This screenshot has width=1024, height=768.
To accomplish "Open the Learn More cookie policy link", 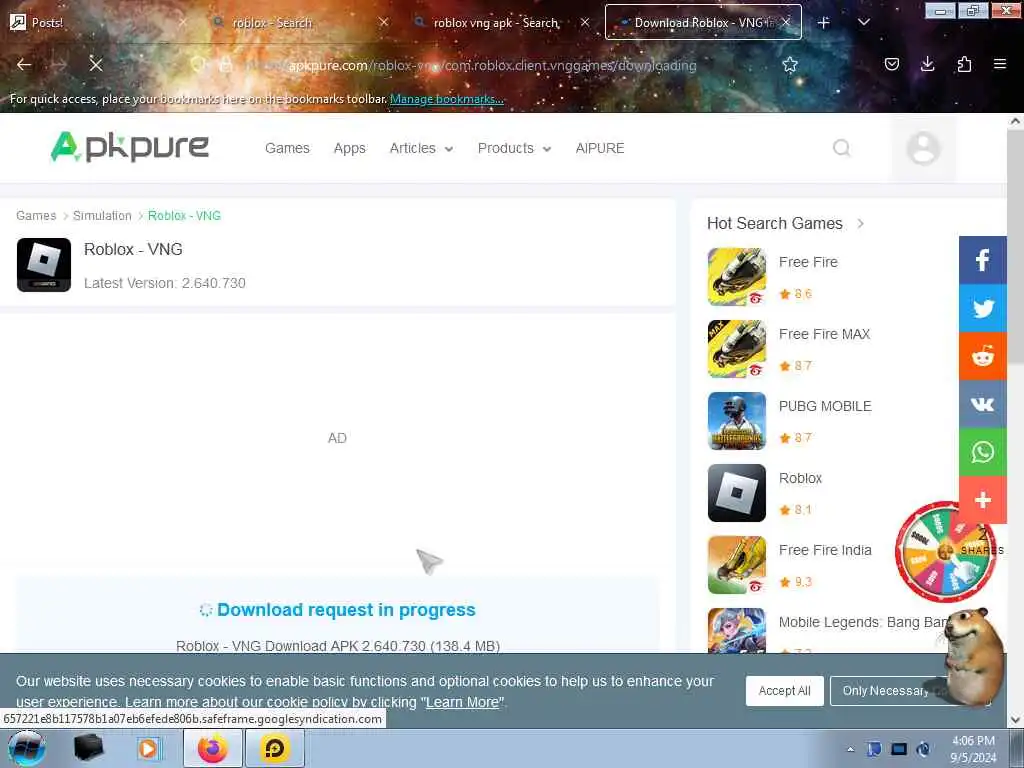I will click(x=462, y=702).
